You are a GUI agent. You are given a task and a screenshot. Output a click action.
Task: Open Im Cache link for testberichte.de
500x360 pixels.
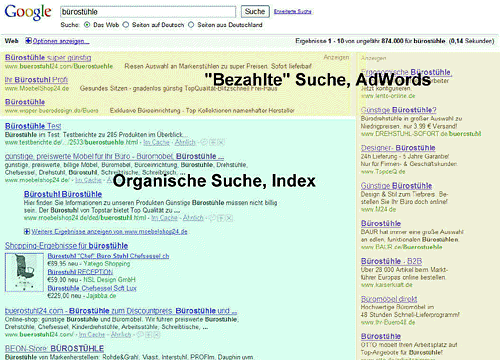point(156,142)
